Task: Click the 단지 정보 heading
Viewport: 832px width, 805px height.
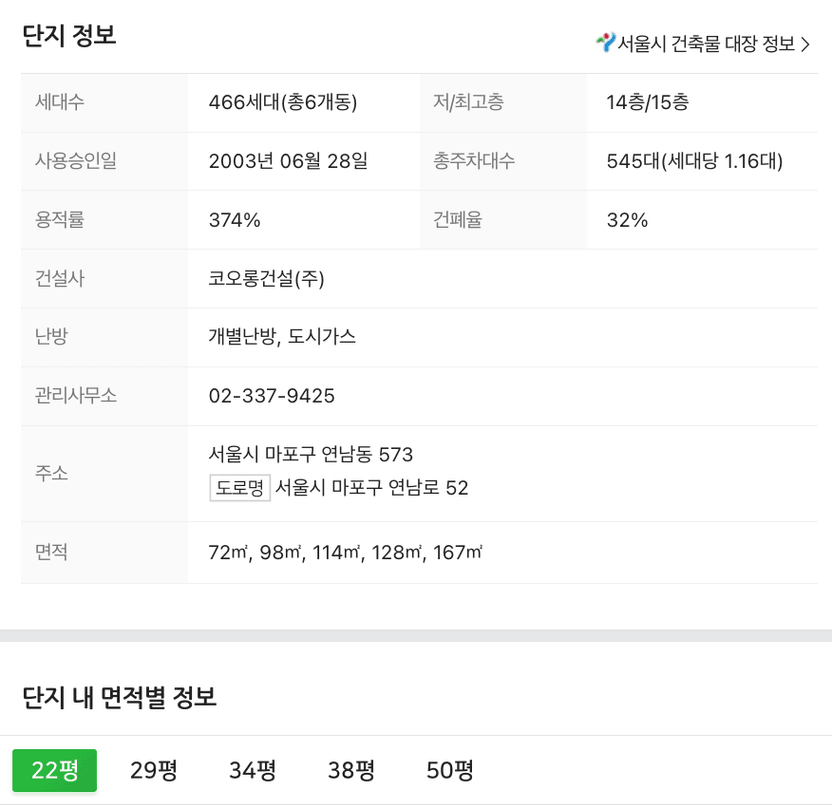Action: click(x=69, y=36)
